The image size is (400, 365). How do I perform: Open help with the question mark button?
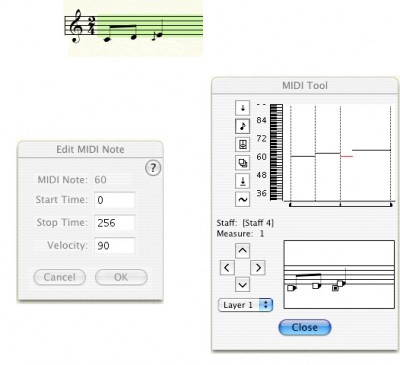pyautogui.click(x=153, y=168)
